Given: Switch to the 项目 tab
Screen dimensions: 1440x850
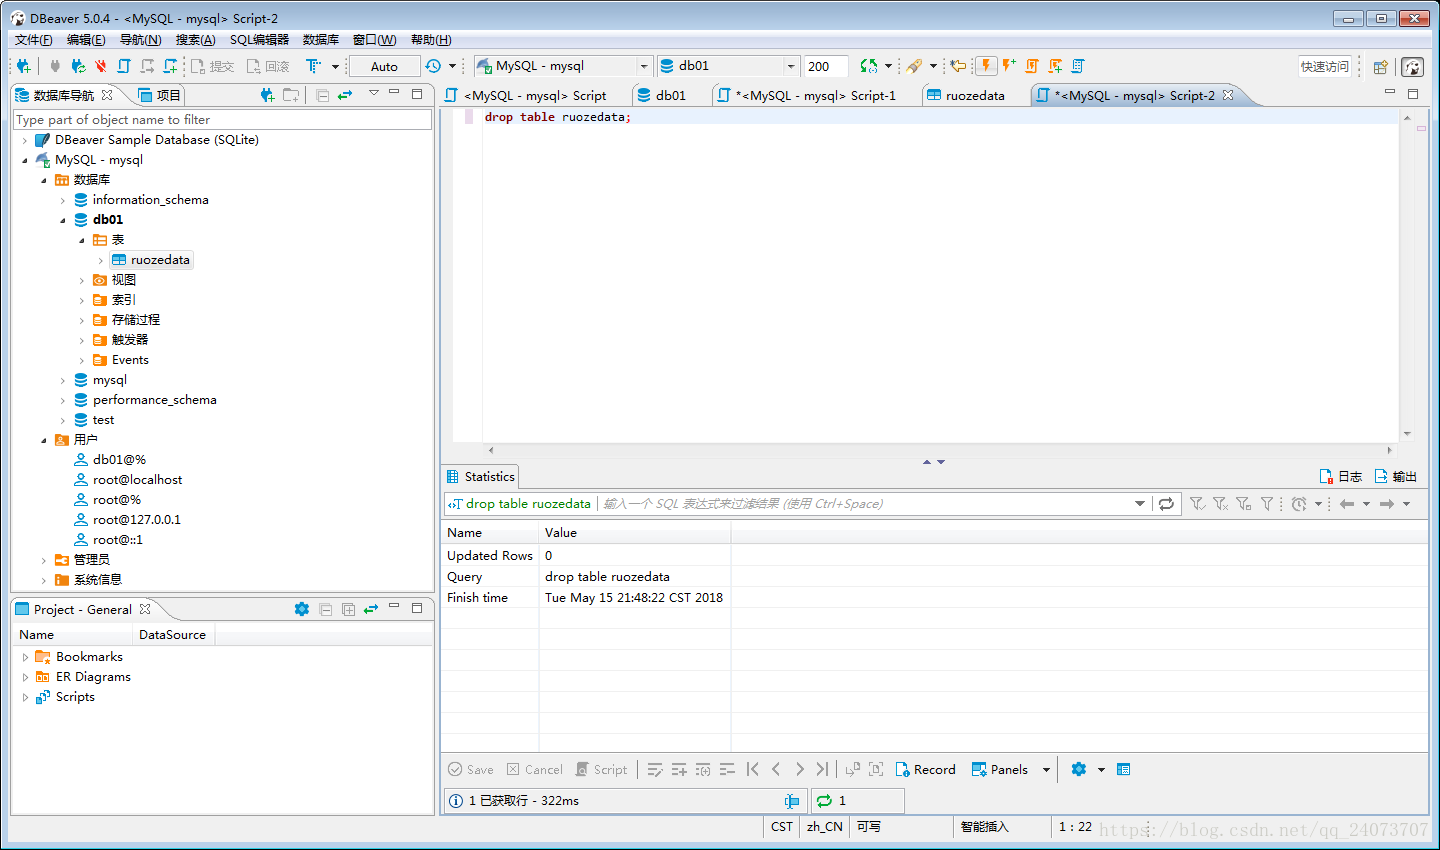Looking at the screenshot, I should tap(160, 95).
